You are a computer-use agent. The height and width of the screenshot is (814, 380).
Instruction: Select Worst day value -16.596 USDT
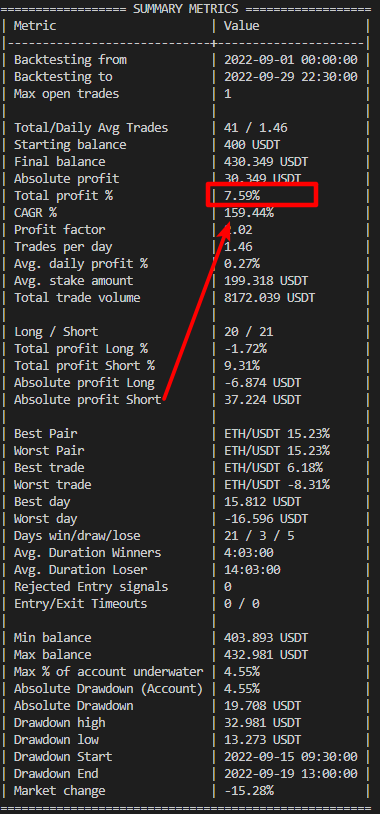coord(266,519)
